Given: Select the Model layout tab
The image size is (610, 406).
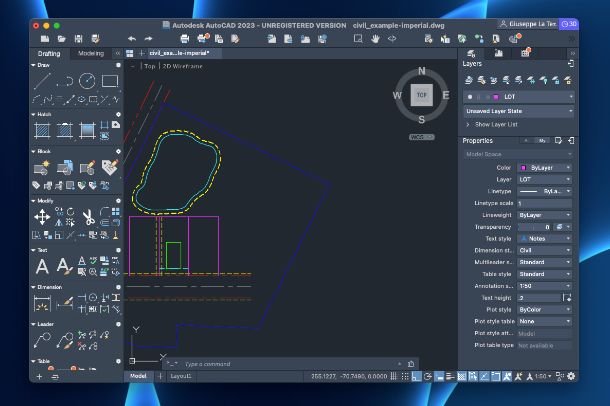Looking at the screenshot, I should click(138, 376).
